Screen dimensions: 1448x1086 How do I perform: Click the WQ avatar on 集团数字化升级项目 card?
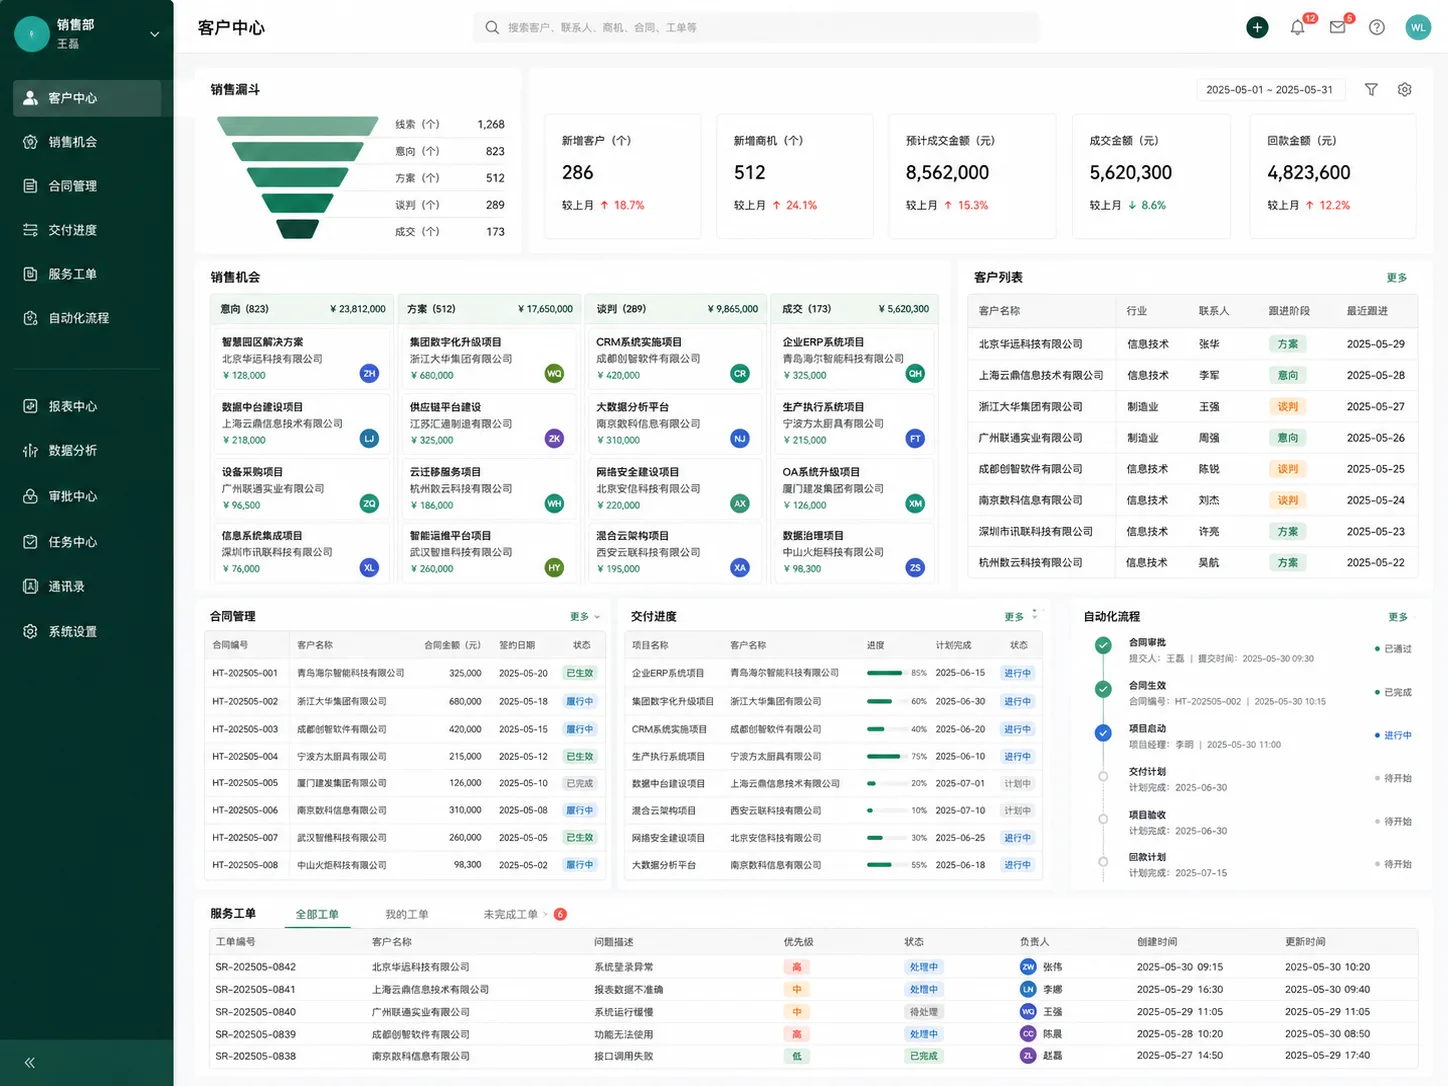point(554,374)
